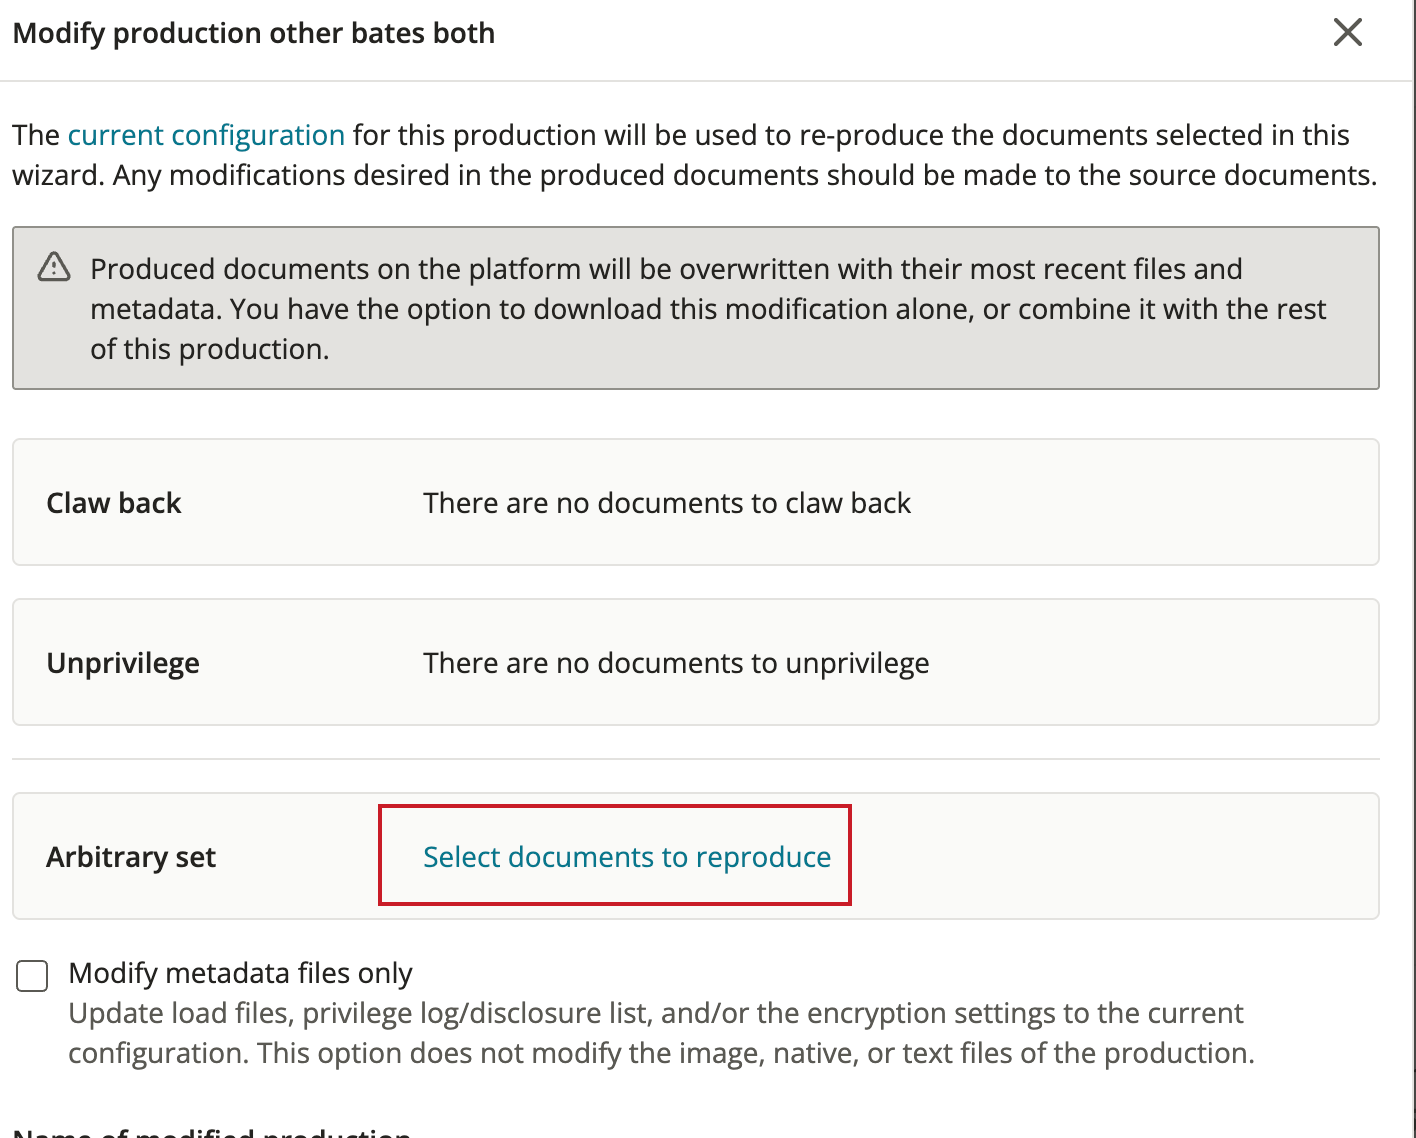Close the Modify production dialog

1348,33
